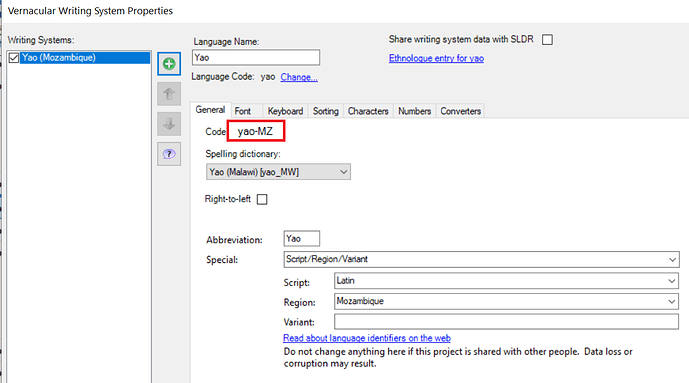This screenshot has height=383, width=689.
Task: Move writing system up with arrow icon
Action: click(169, 94)
